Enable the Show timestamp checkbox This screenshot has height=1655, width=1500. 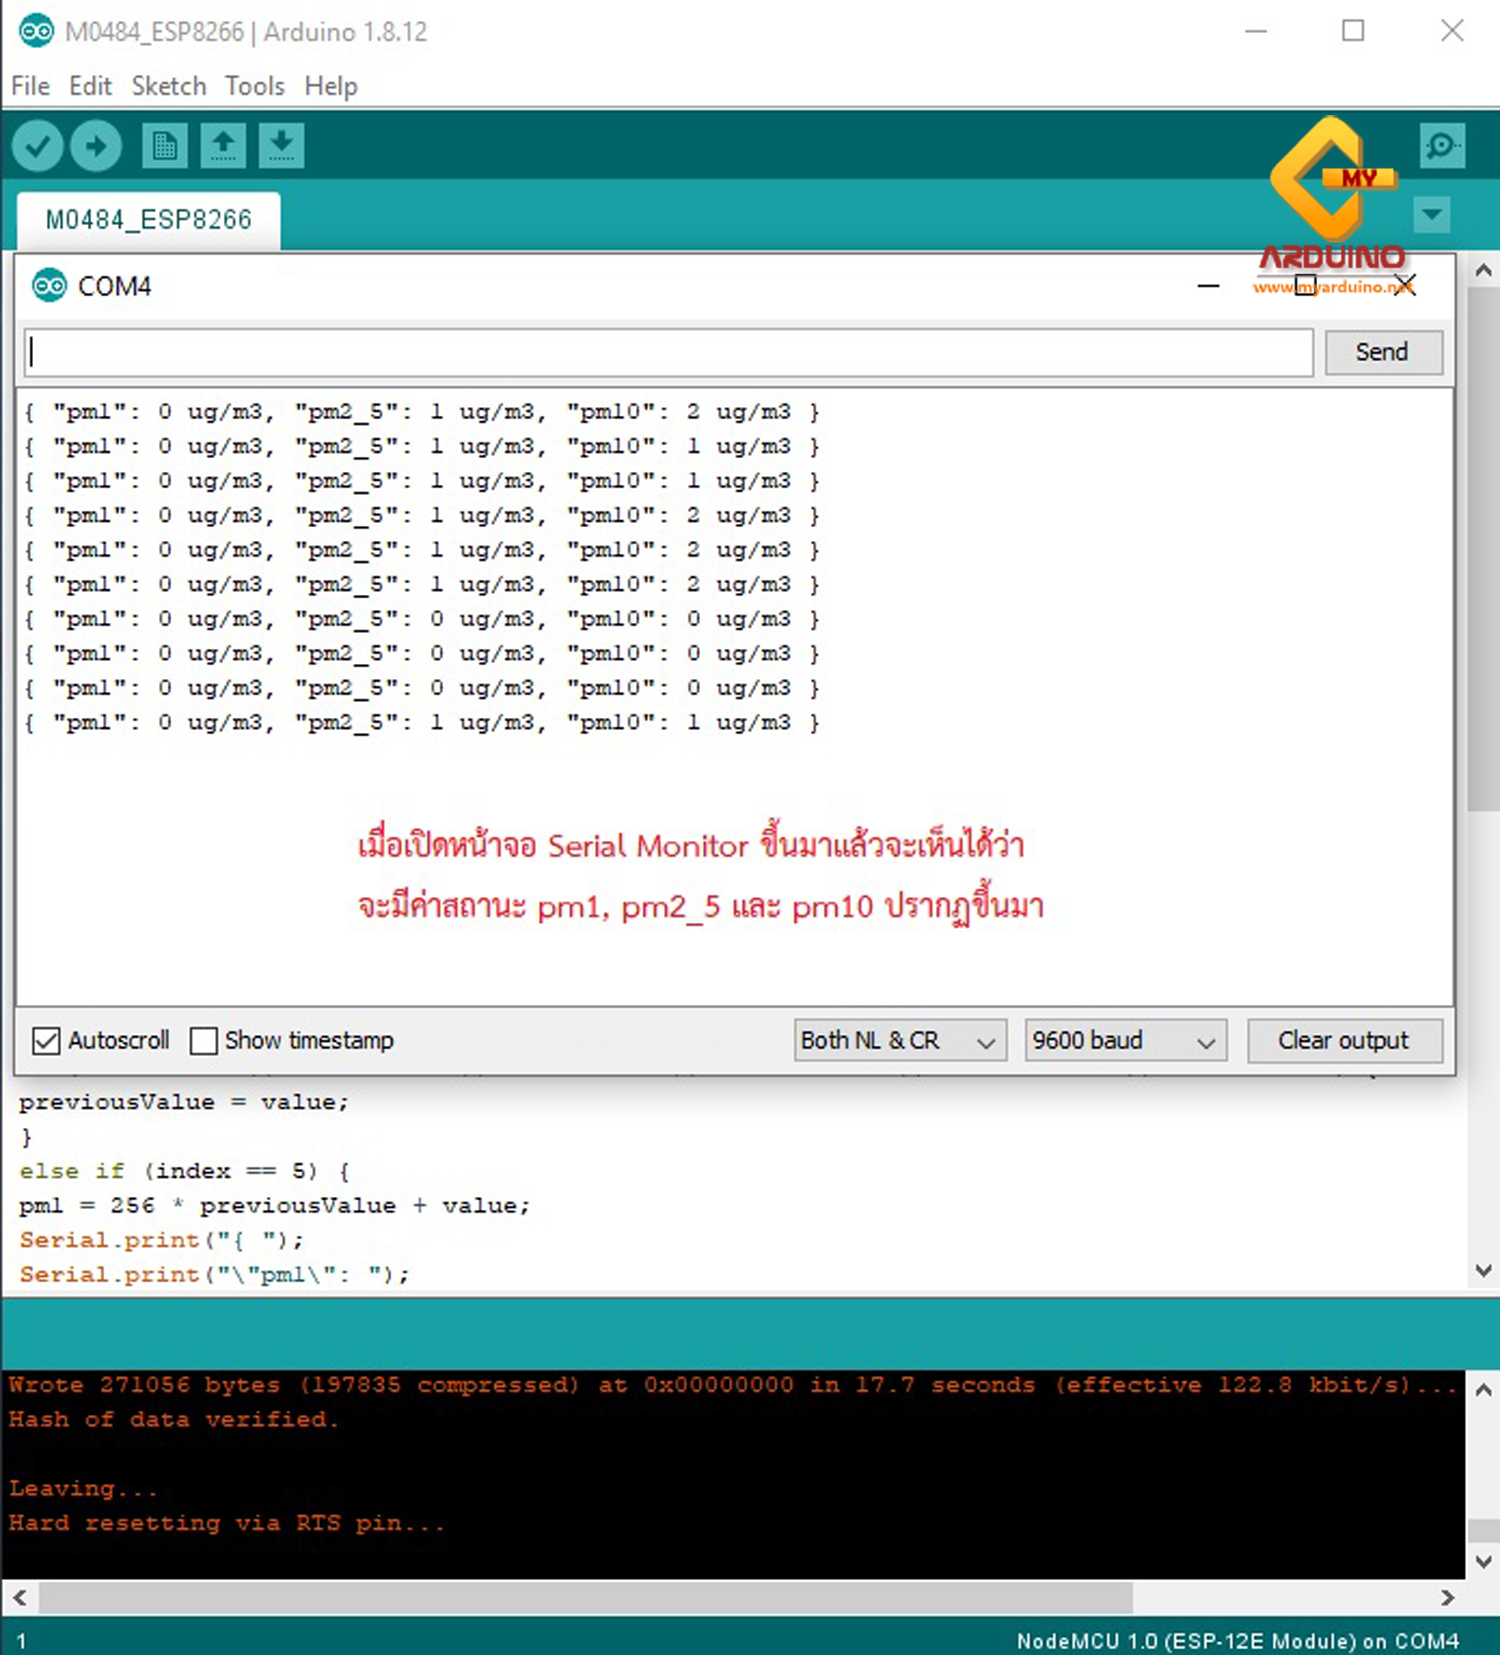point(204,1041)
